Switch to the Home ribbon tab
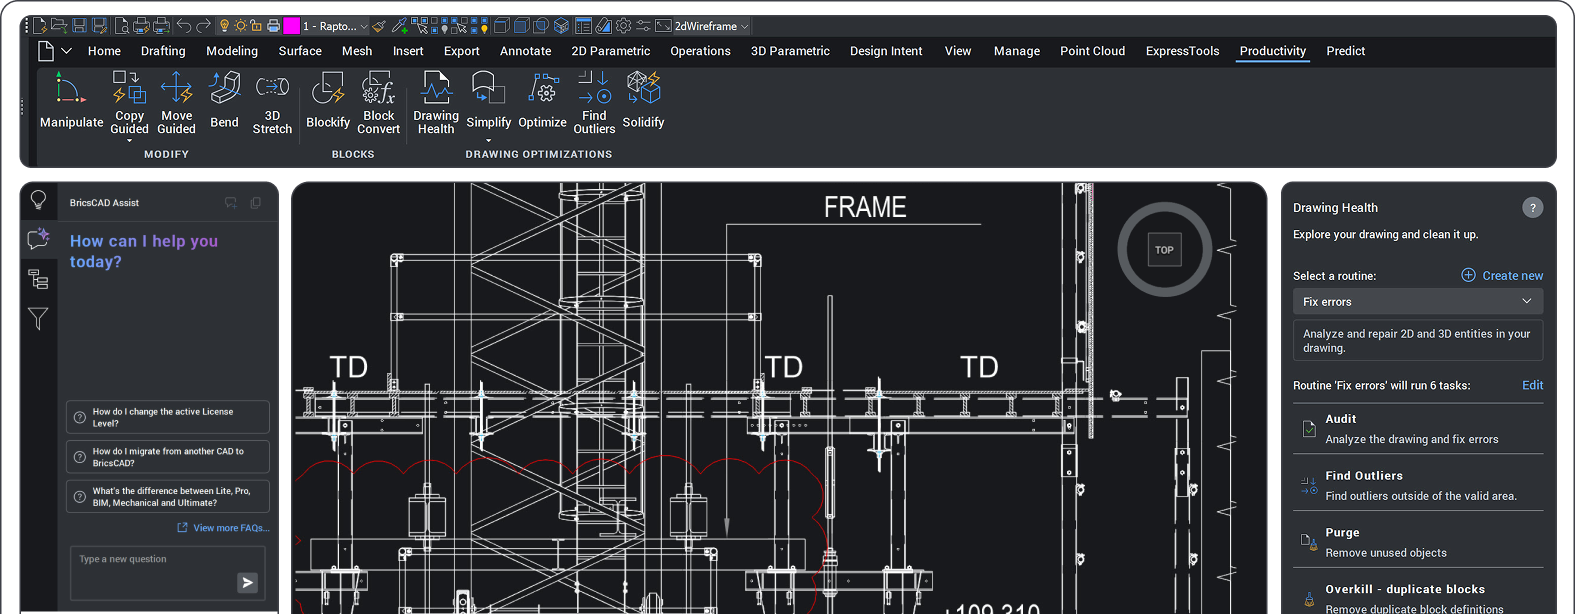 pos(104,51)
